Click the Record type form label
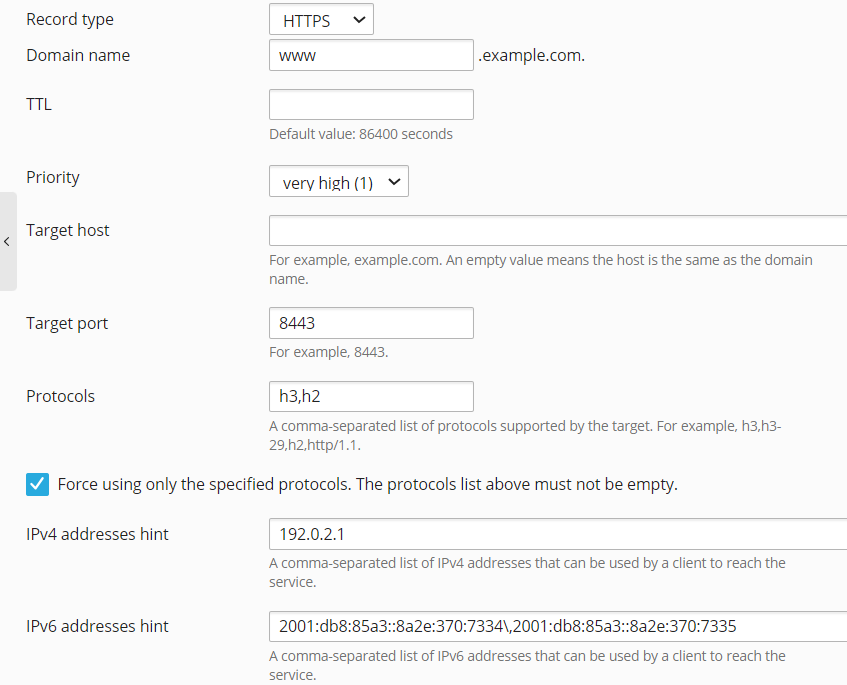The height and width of the screenshot is (685, 847). pyautogui.click(x=70, y=18)
